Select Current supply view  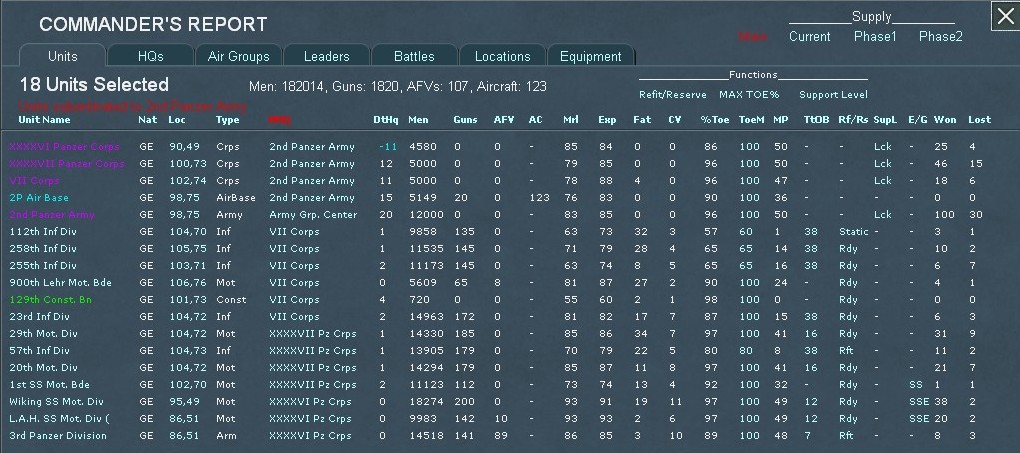point(809,37)
